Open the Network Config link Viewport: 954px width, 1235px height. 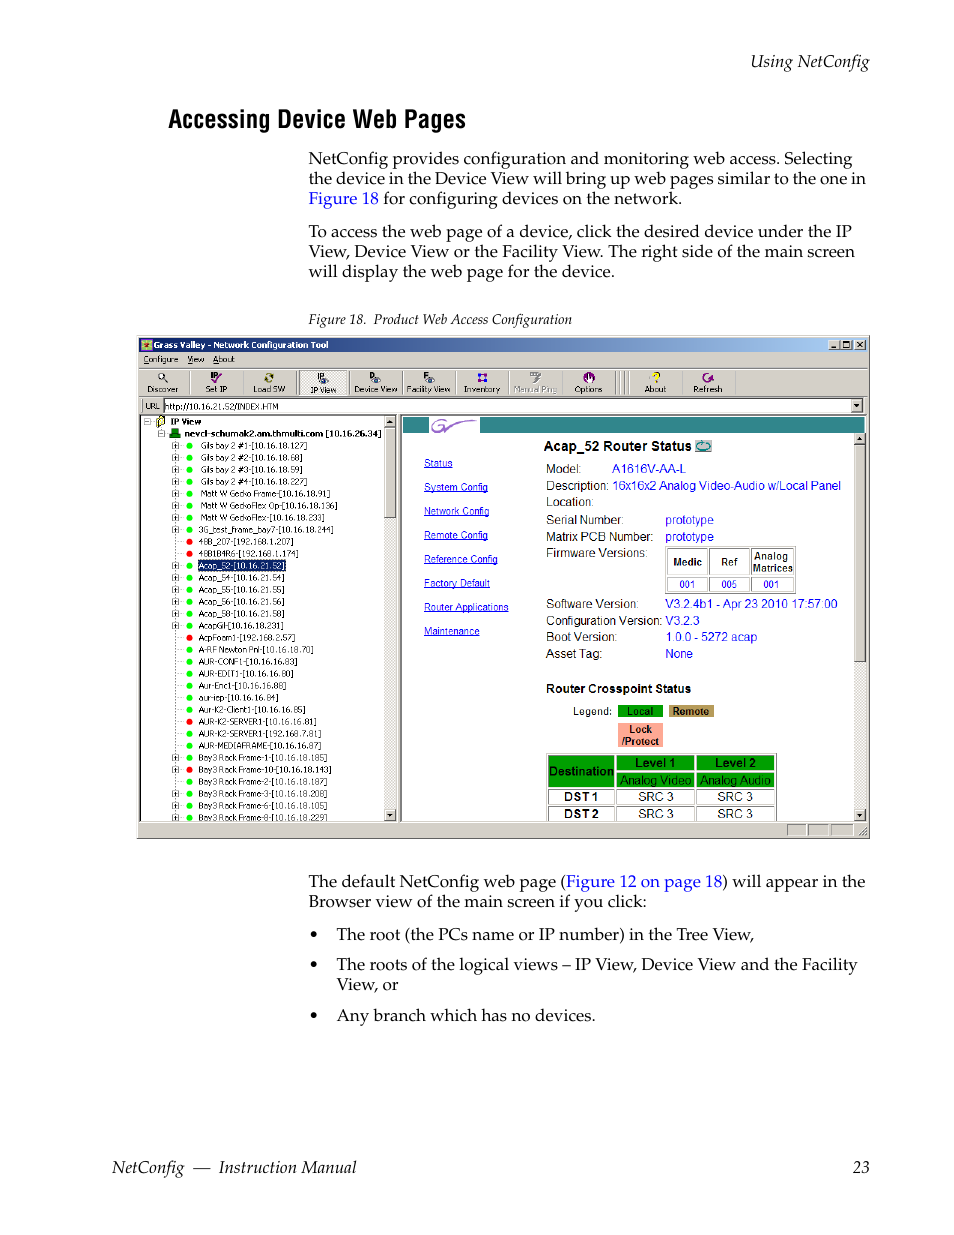point(456,511)
